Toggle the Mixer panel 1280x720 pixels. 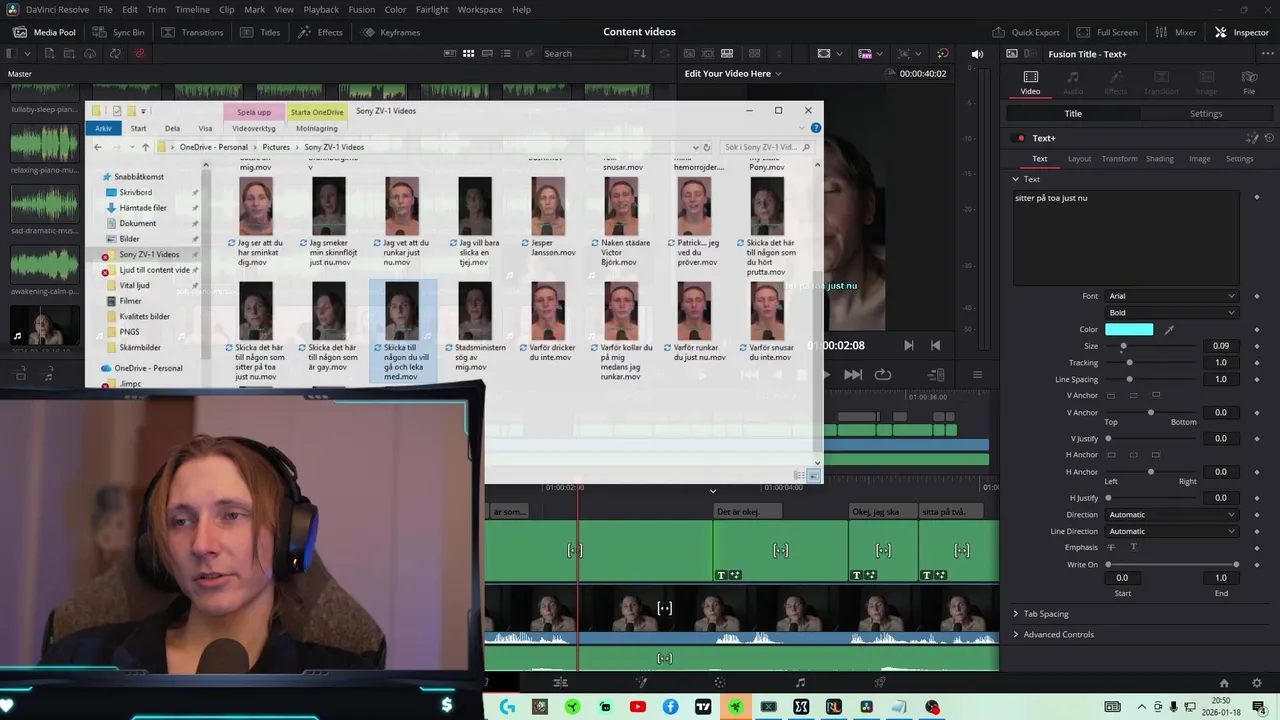pos(1175,32)
